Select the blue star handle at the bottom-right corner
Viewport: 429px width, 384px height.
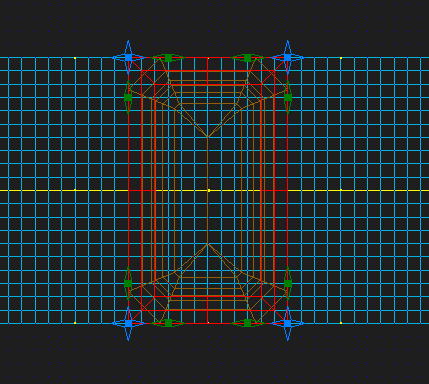(x=288, y=323)
